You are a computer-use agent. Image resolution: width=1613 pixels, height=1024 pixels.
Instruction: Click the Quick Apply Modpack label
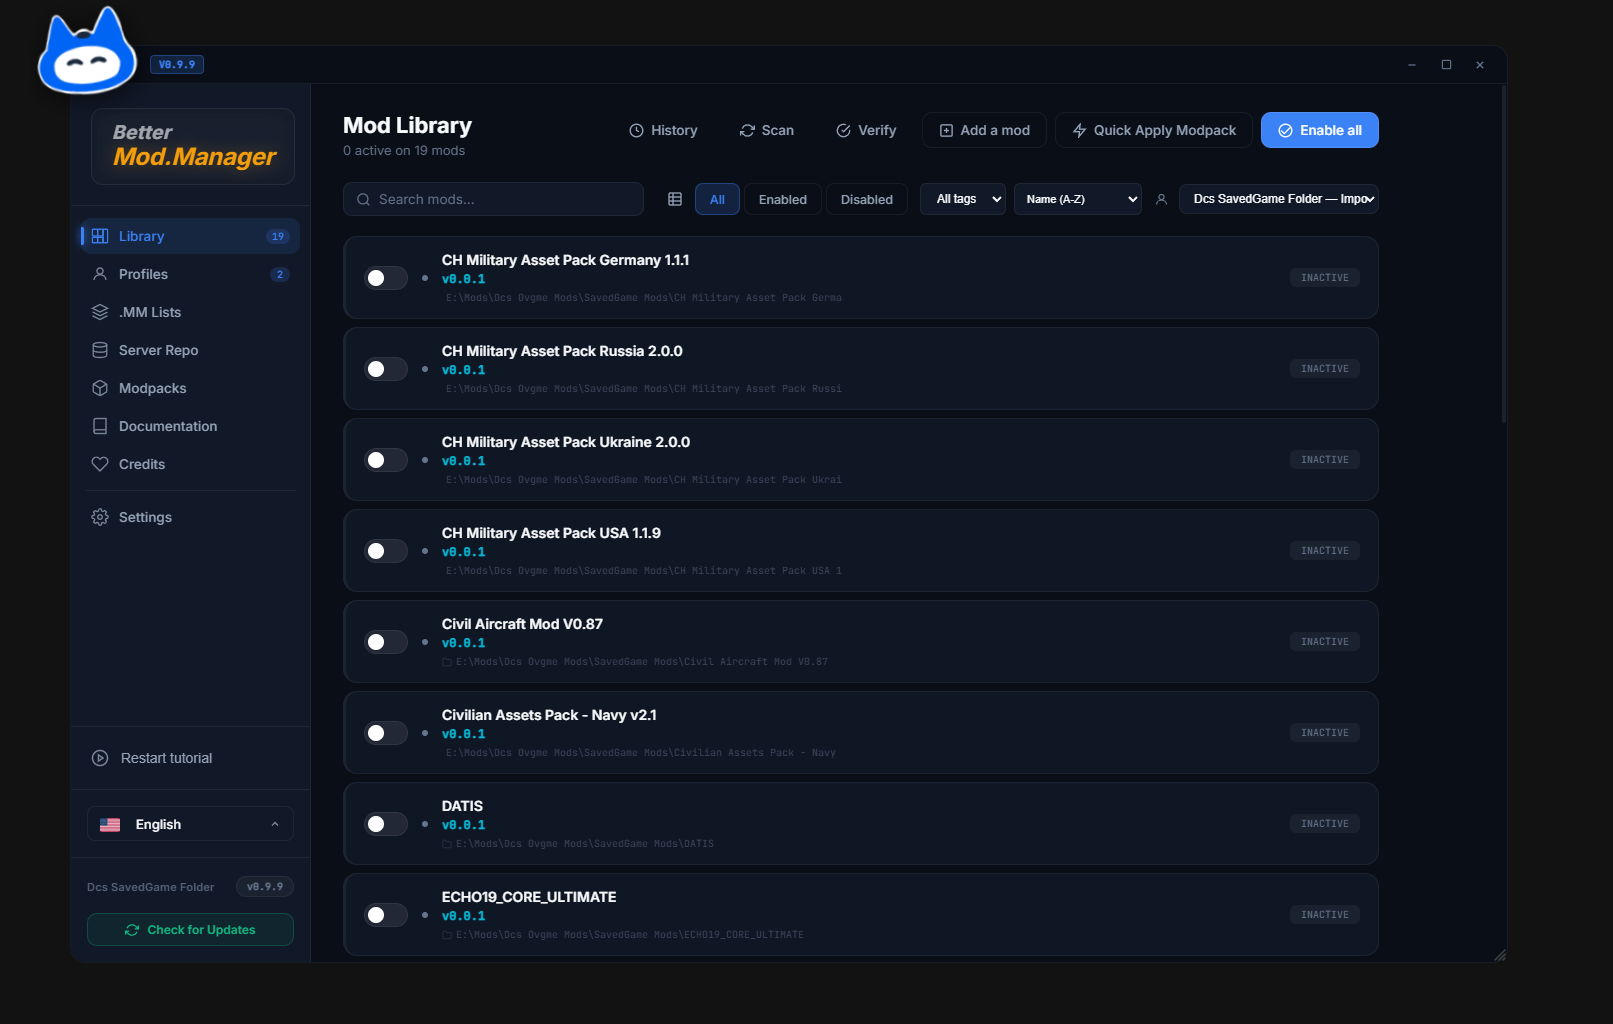pos(1165,131)
